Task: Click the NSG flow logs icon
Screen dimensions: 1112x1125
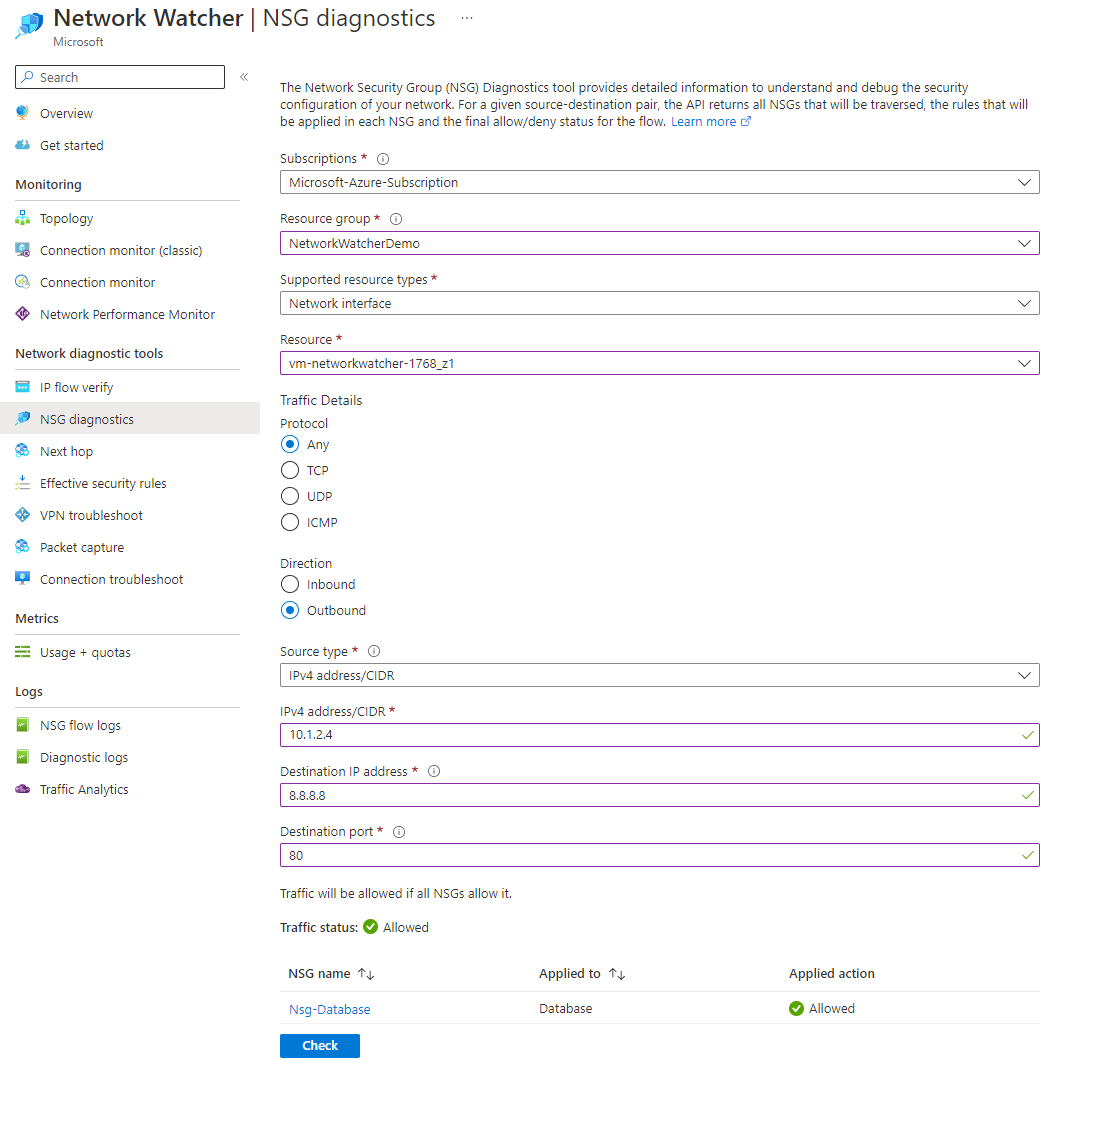Action: [x=23, y=725]
